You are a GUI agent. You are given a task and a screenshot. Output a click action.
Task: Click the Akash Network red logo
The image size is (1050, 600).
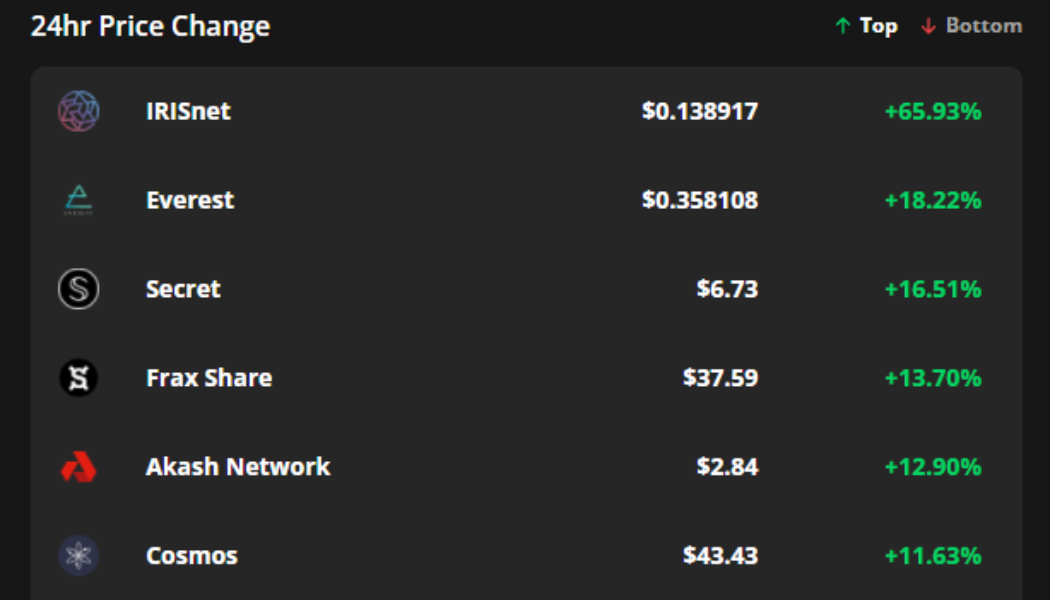tap(78, 467)
